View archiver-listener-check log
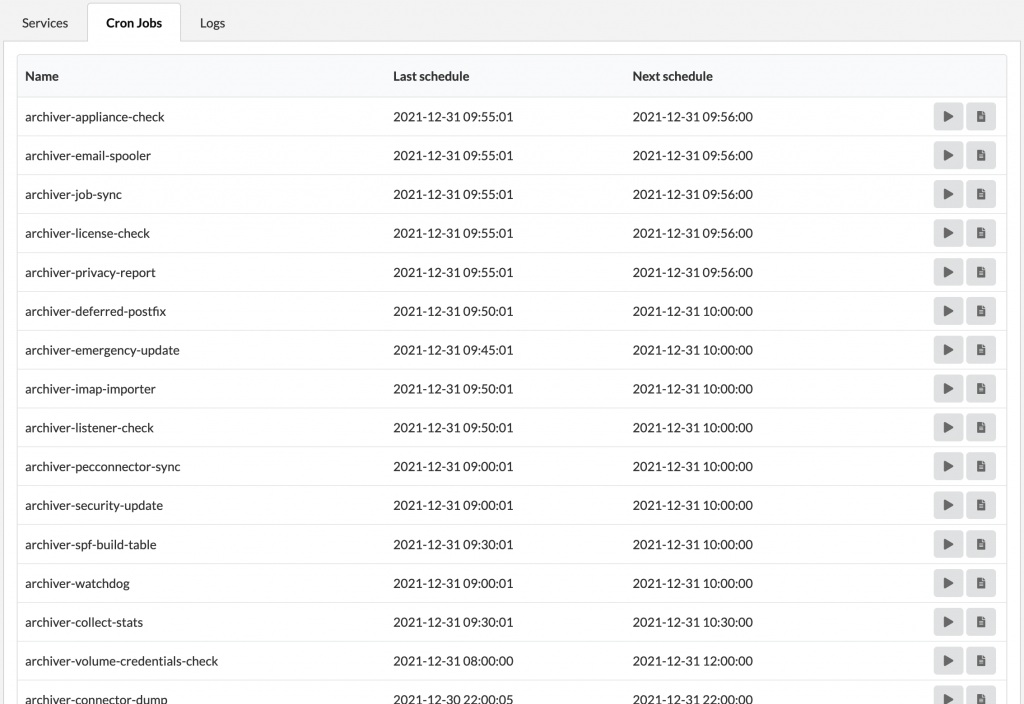The width and height of the screenshot is (1024, 704). click(x=981, y=428)
